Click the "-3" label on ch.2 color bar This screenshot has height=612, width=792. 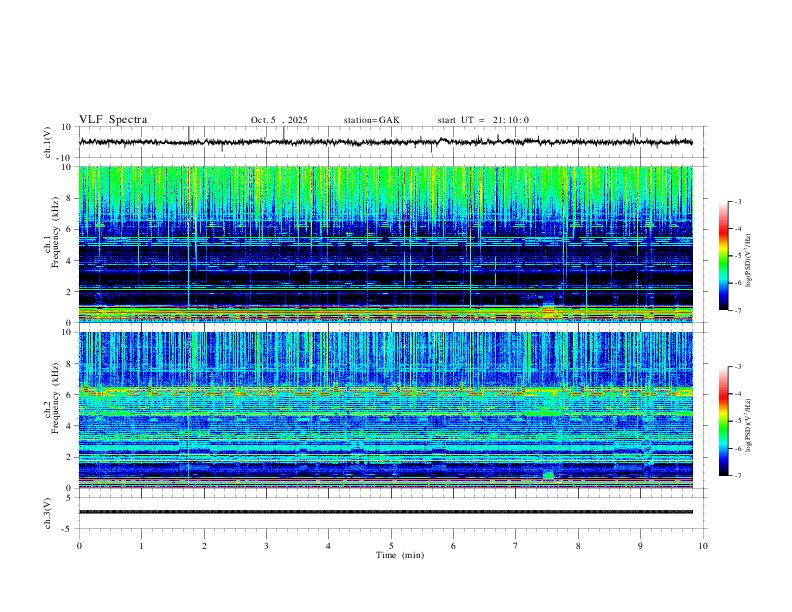point(738,367)
